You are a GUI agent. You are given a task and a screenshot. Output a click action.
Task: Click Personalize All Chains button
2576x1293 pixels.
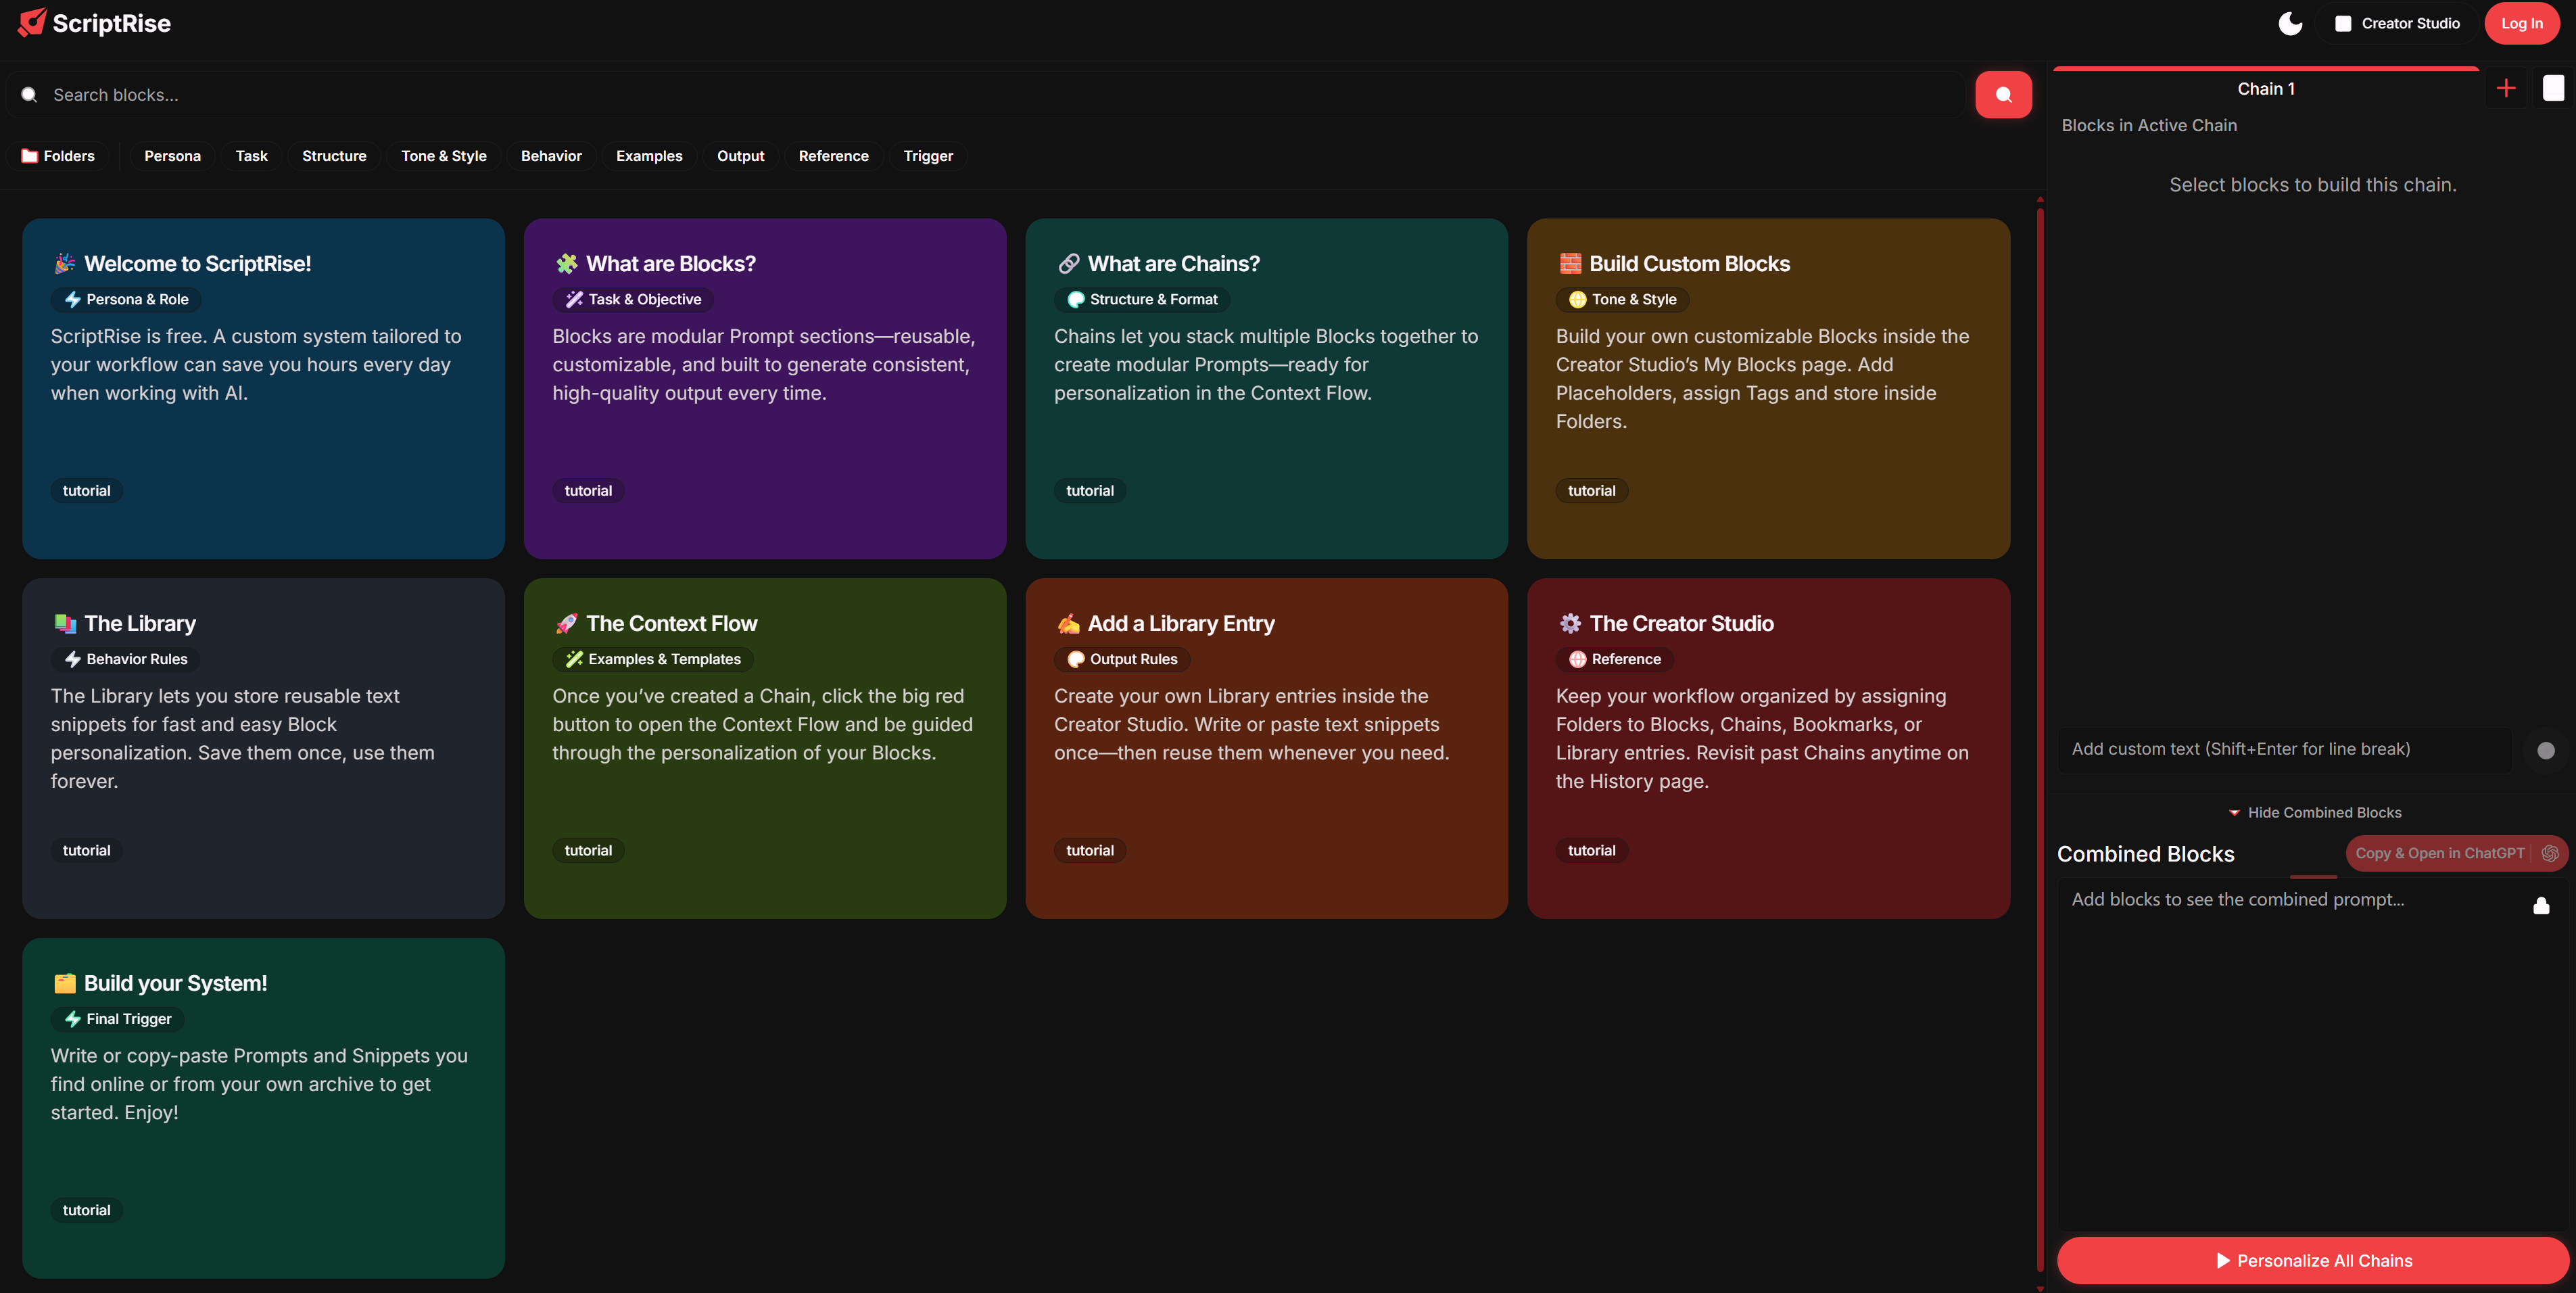[x=2312, y=1260]
